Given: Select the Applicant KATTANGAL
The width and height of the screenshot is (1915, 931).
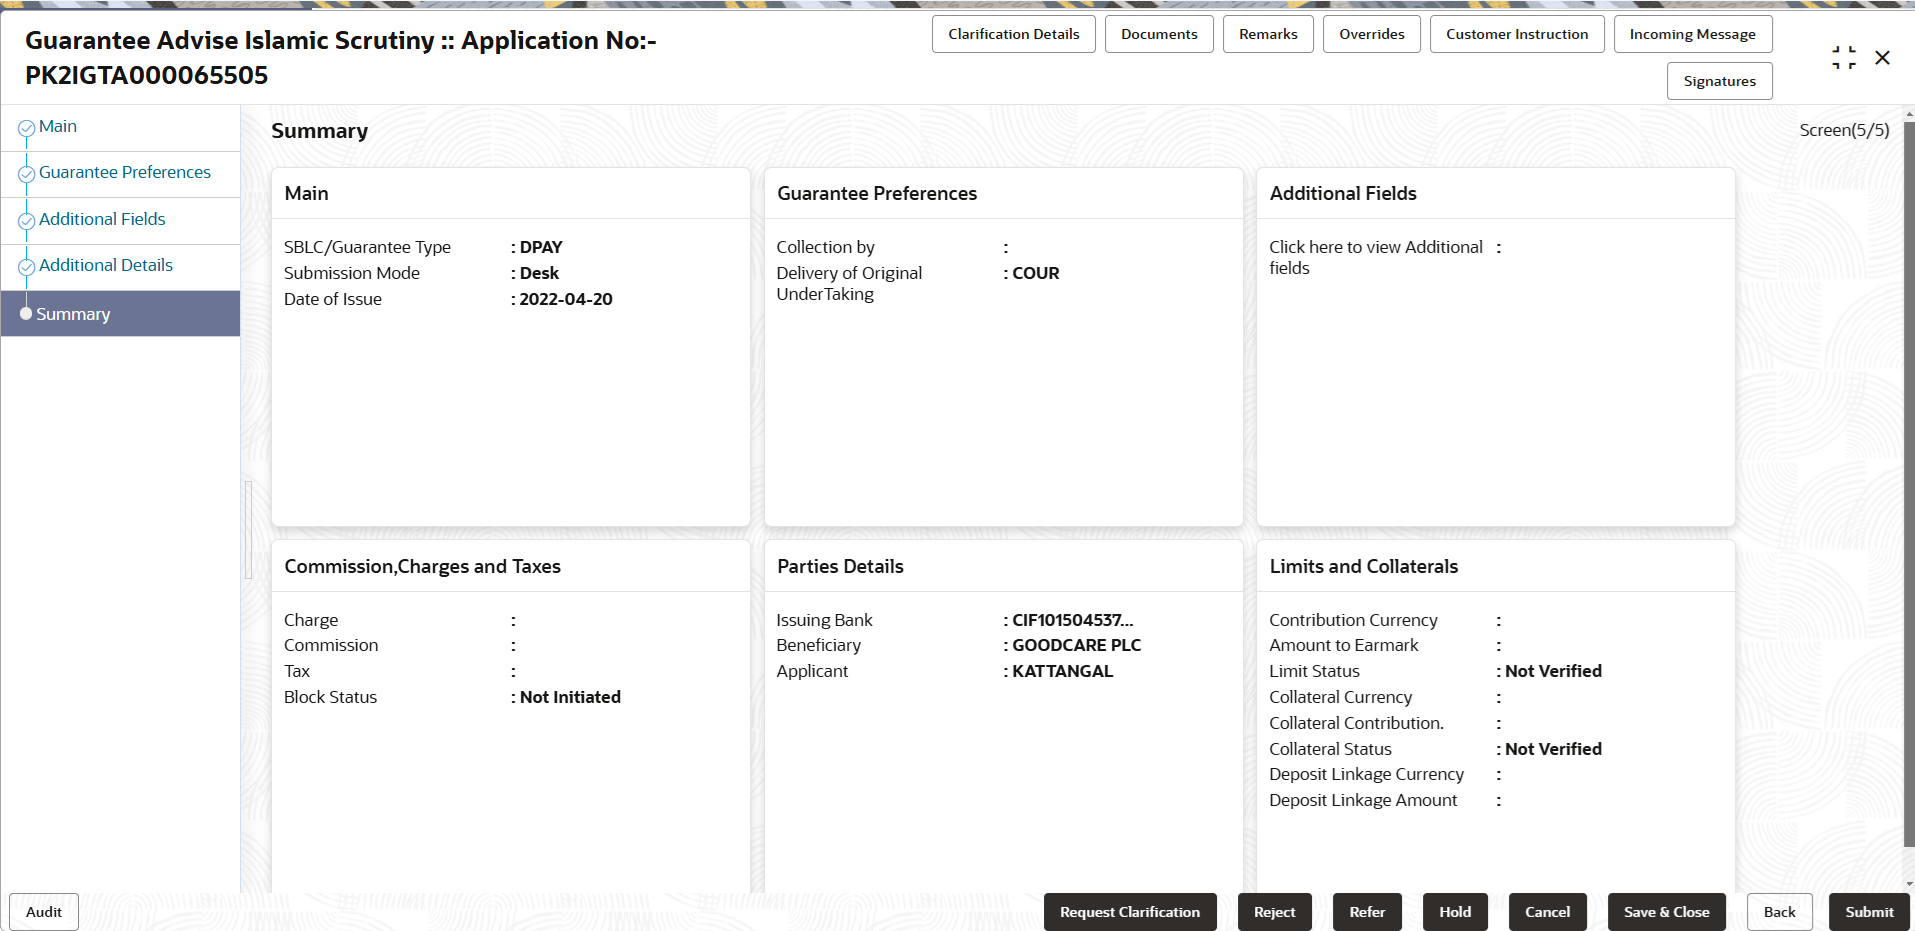Looking at the screenshot, I should coord(1063,672).
